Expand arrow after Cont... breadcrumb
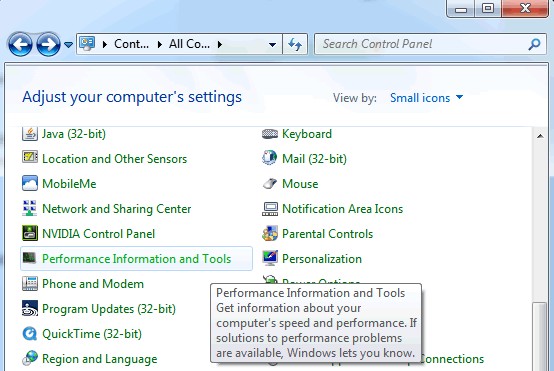Image resolution: width=554 pixels, height=371 pixels. (160, 45)
